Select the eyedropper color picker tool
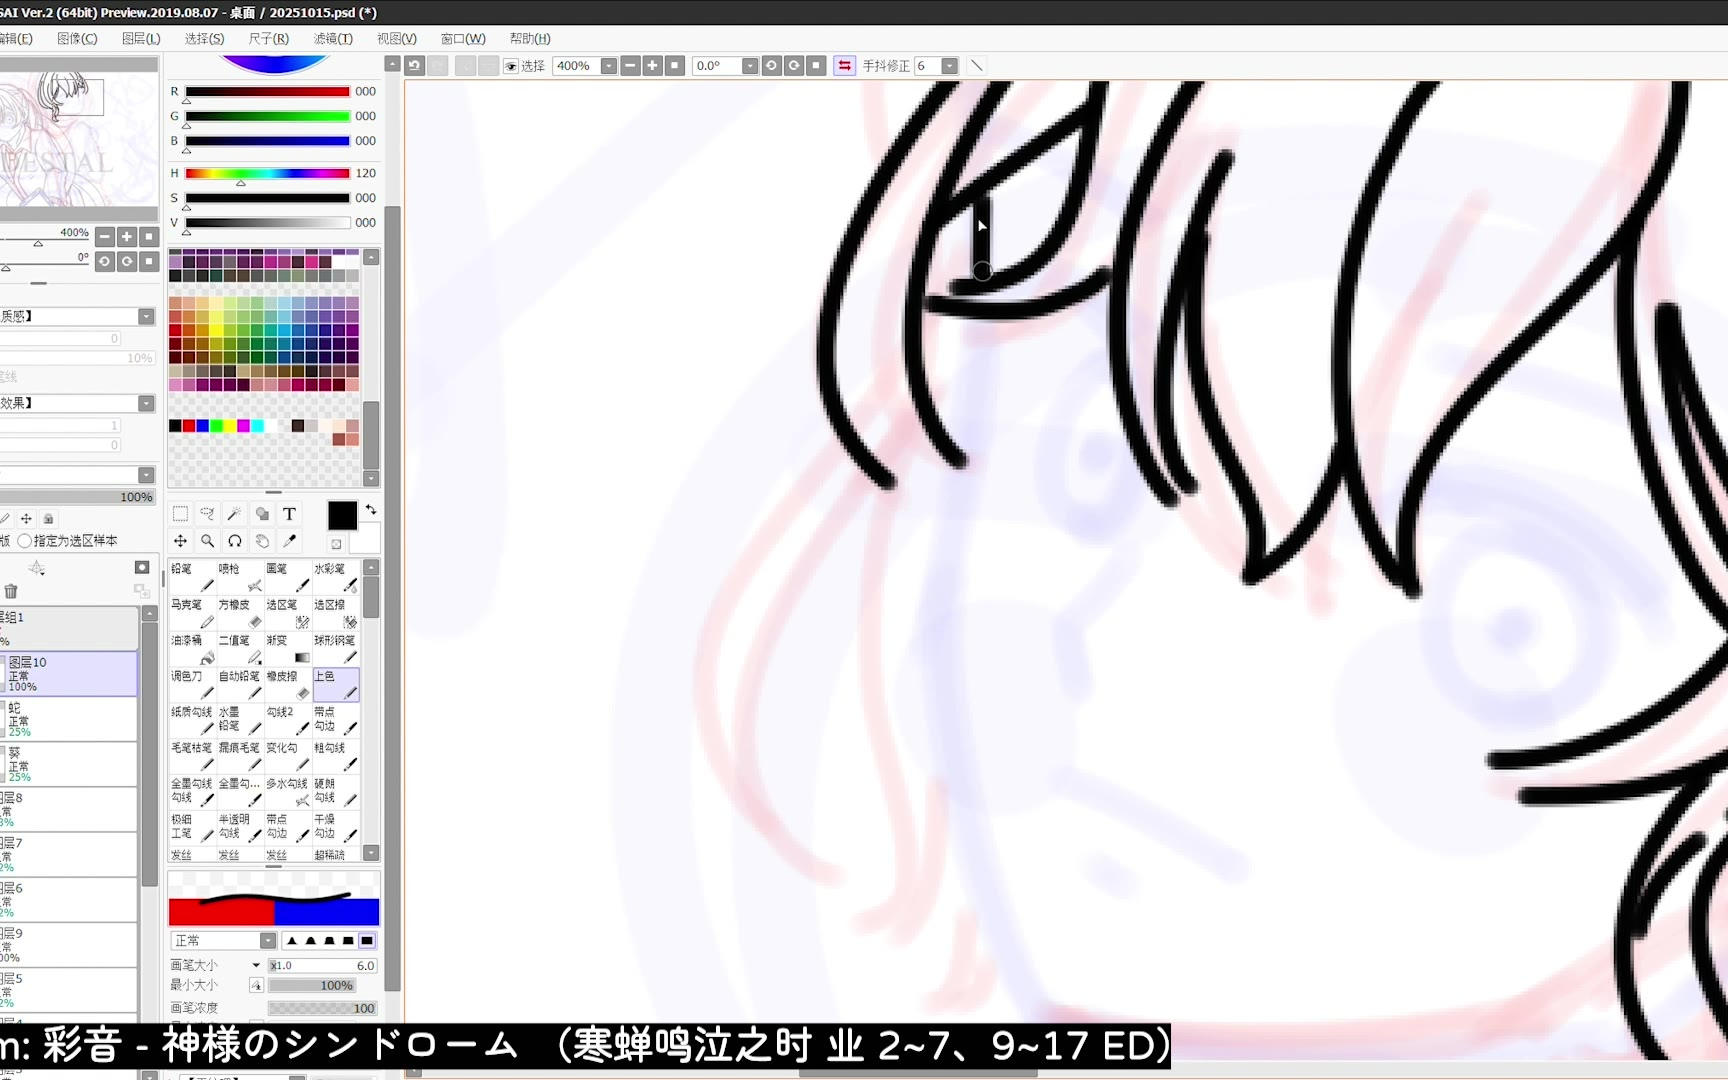The image size is (1728, 1080). [289, 541]
